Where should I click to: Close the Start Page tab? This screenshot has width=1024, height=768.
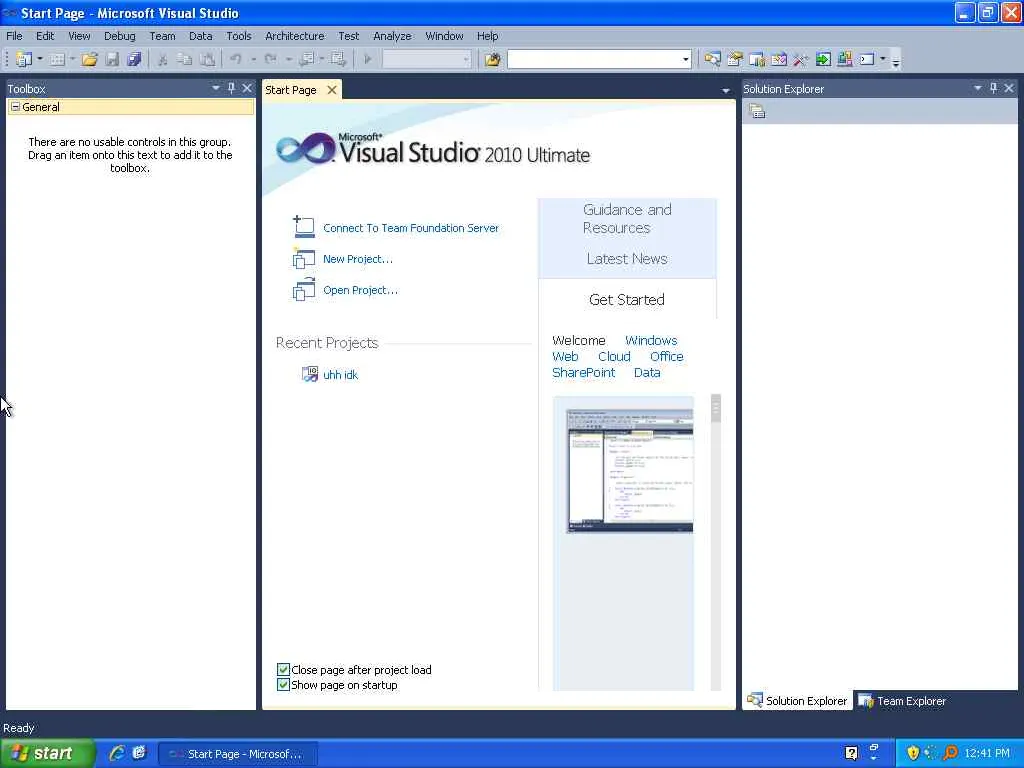tap(332, 90)
